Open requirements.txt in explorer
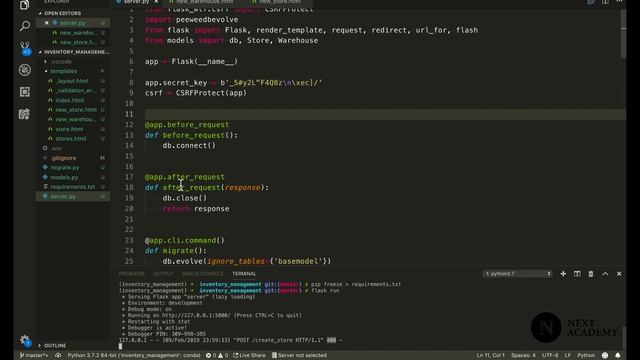The image size is (640, 360). point(73,187)
